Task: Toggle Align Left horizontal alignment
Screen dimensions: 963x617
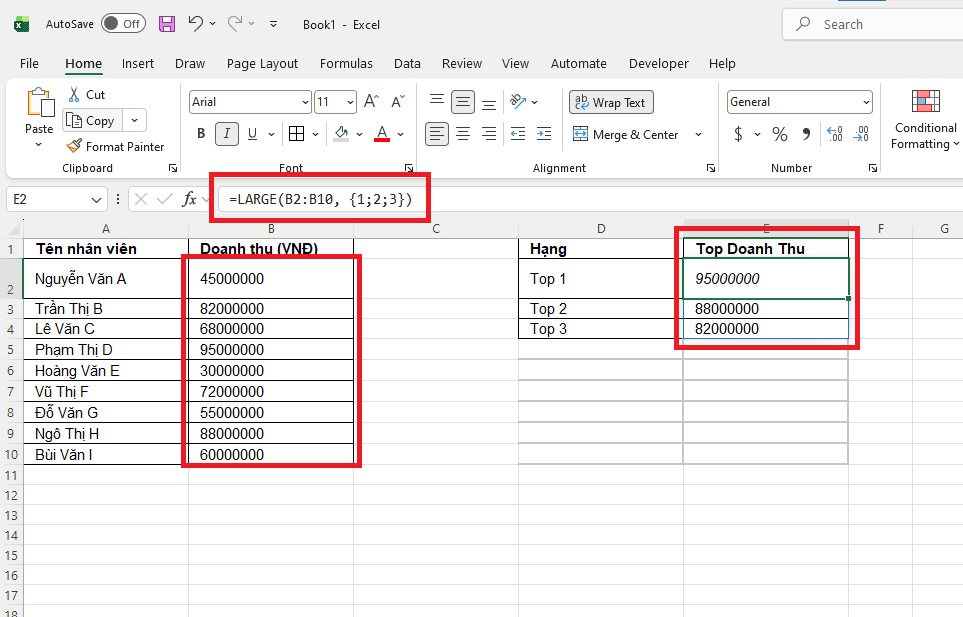Action: coord(437,134)
